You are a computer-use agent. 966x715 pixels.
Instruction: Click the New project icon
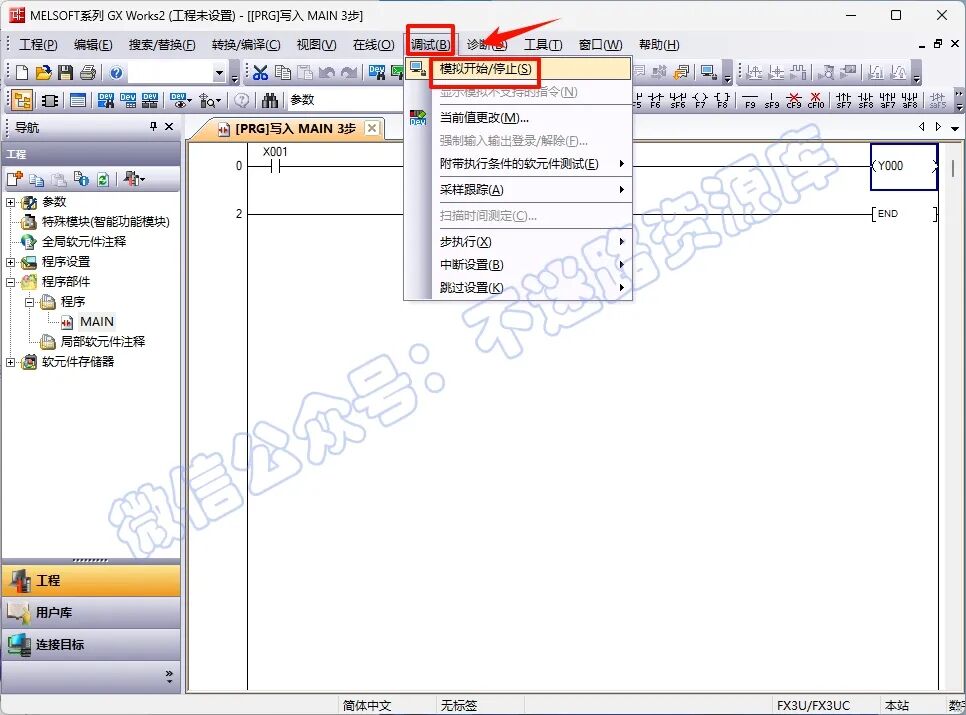coord(22,73)
